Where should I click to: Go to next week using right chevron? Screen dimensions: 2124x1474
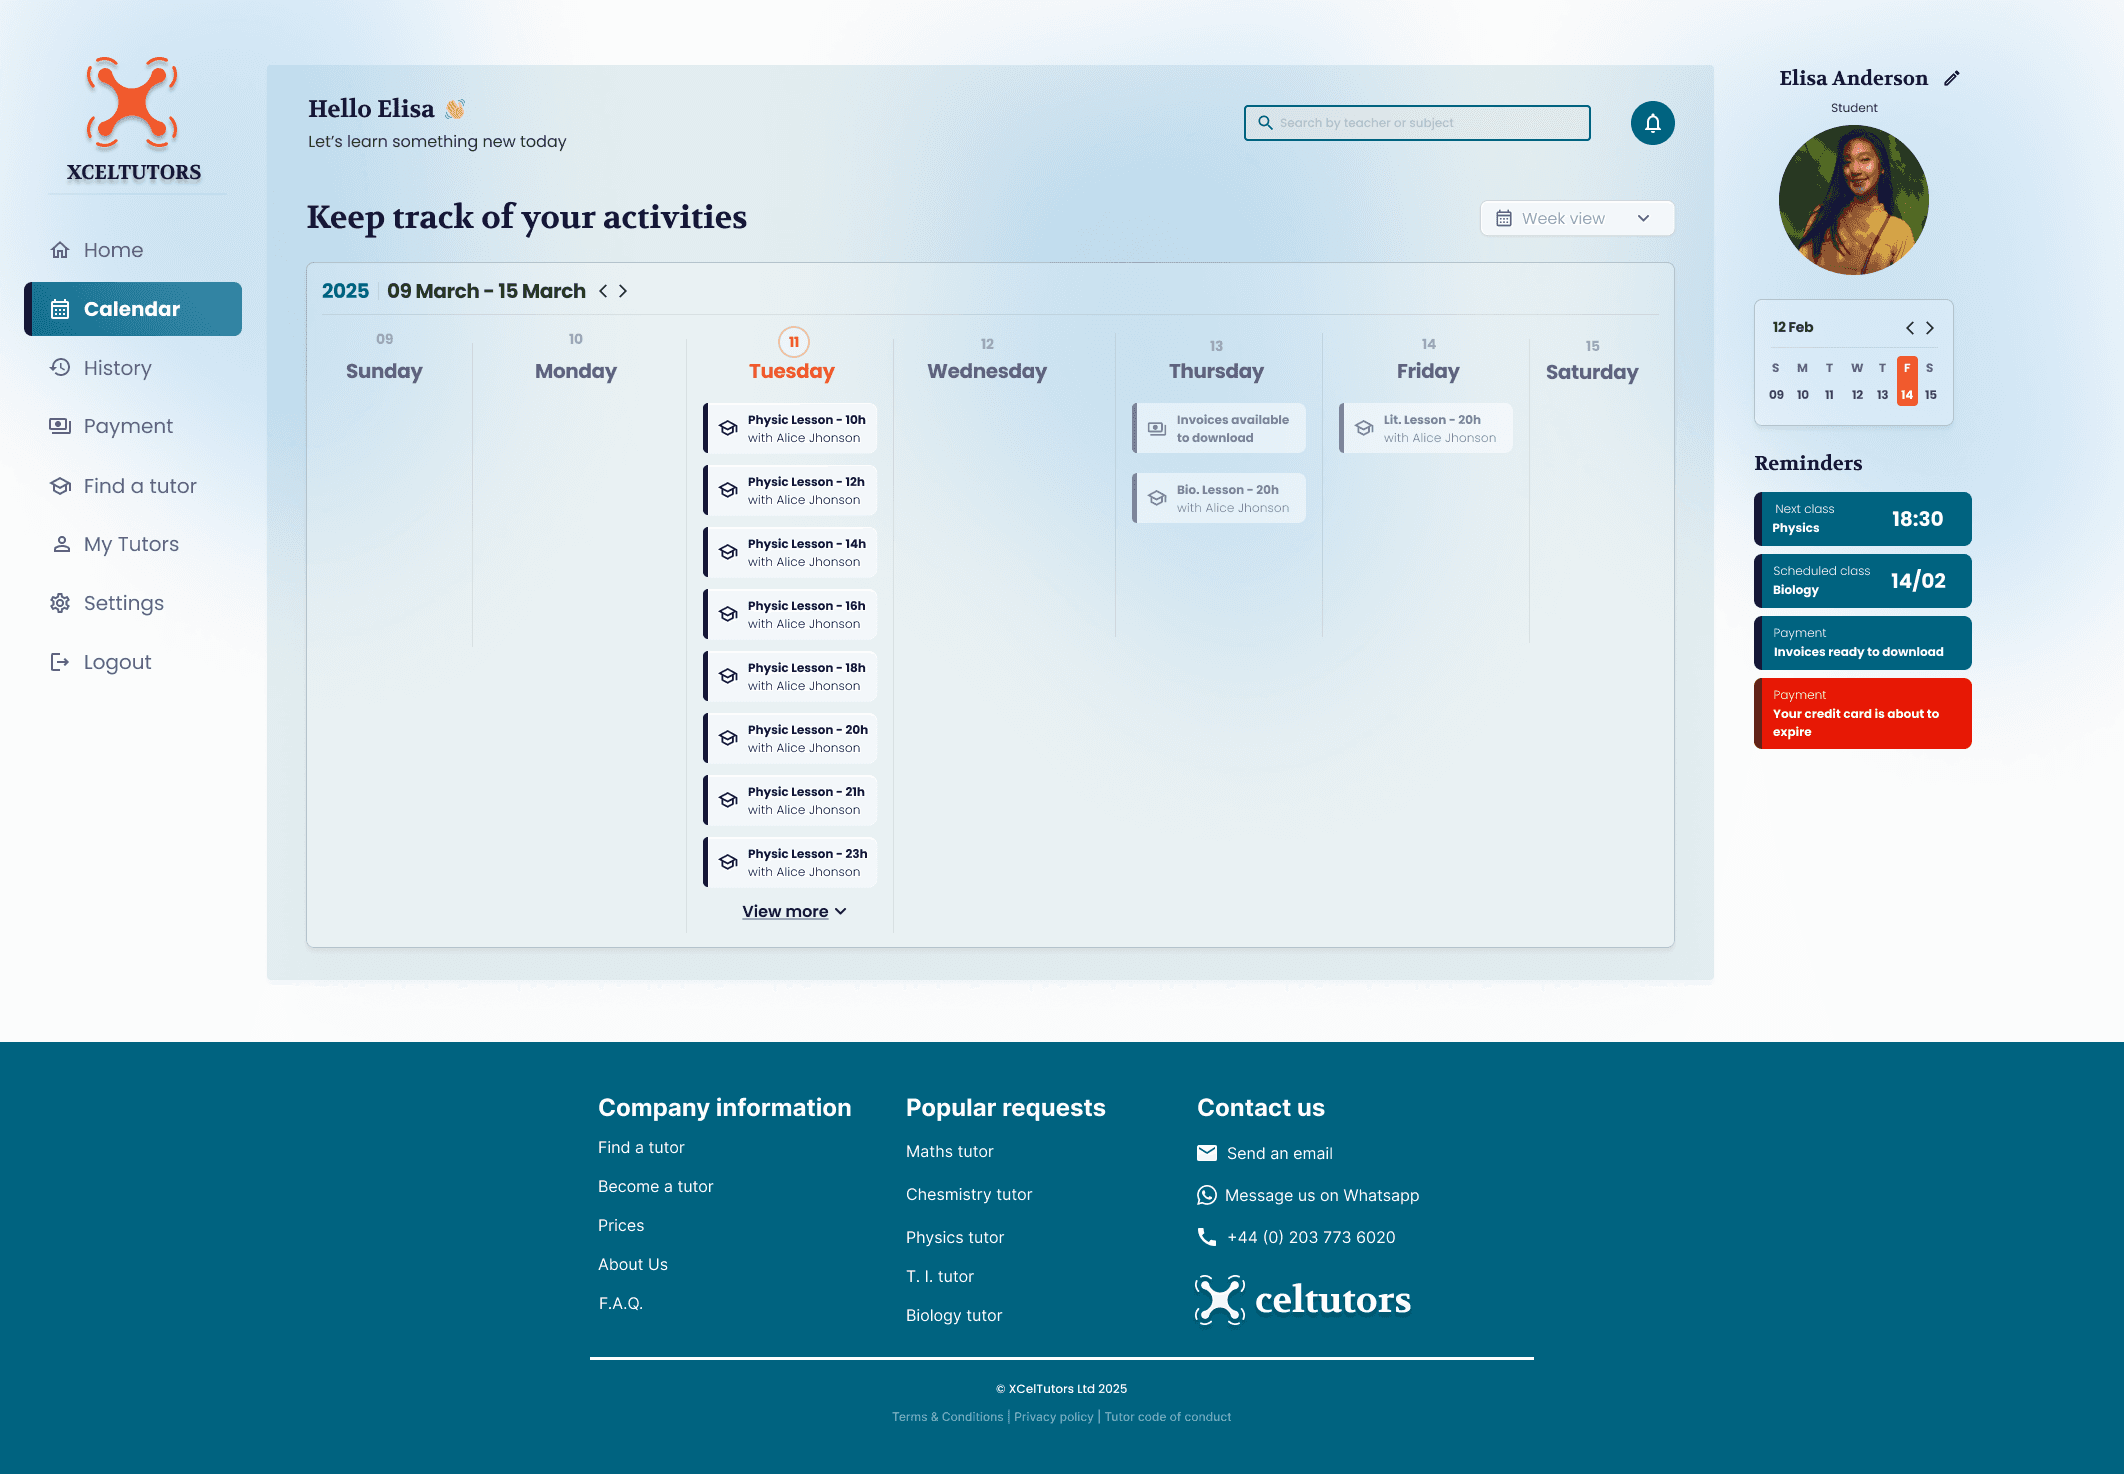click(623, 291)
